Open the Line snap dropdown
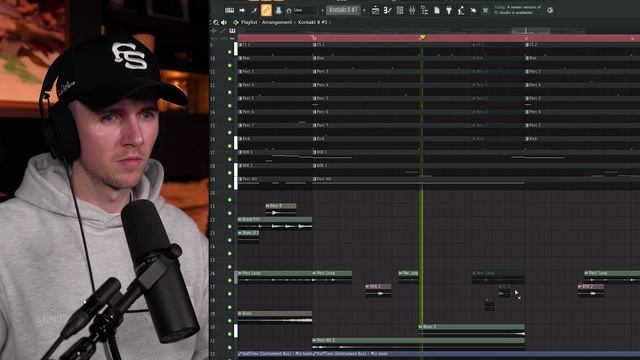640x360 pixels. pos(304,10)
